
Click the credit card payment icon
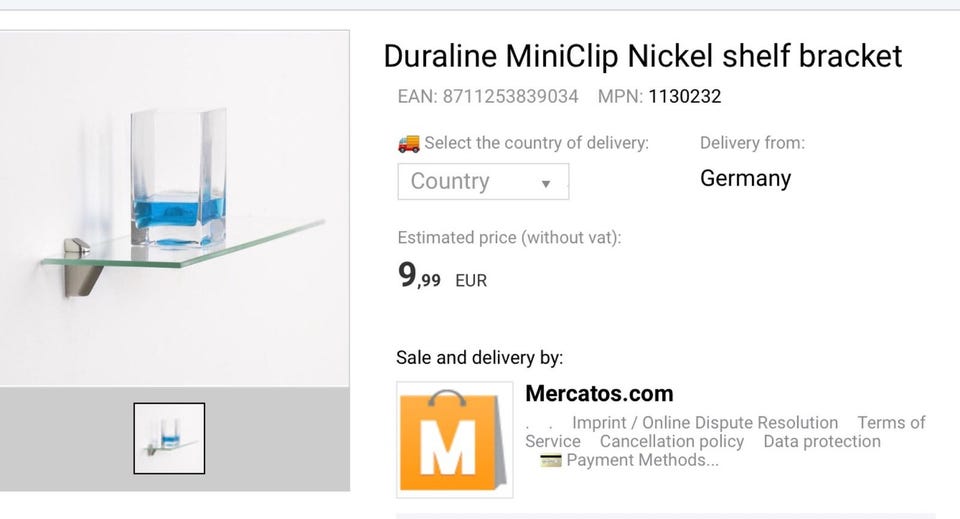tap(550, 461)
